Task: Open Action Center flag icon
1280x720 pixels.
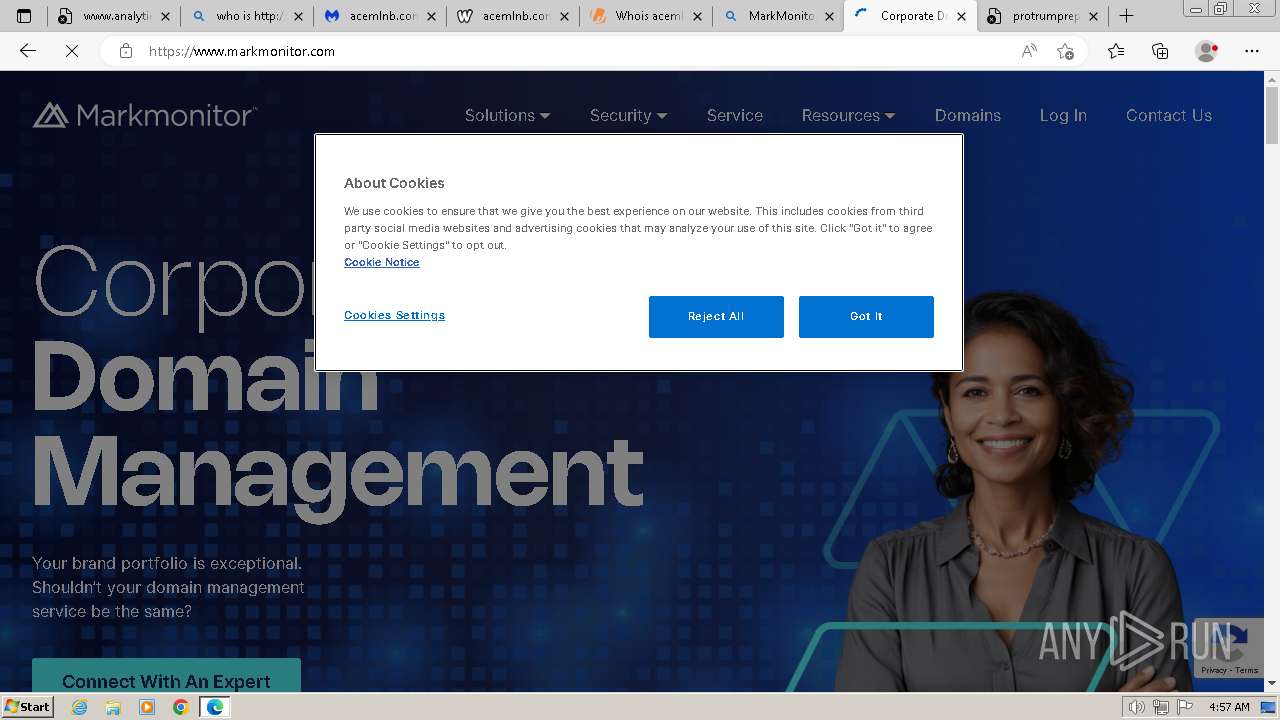Action: pyautogui.click(x=1184, y=707)
